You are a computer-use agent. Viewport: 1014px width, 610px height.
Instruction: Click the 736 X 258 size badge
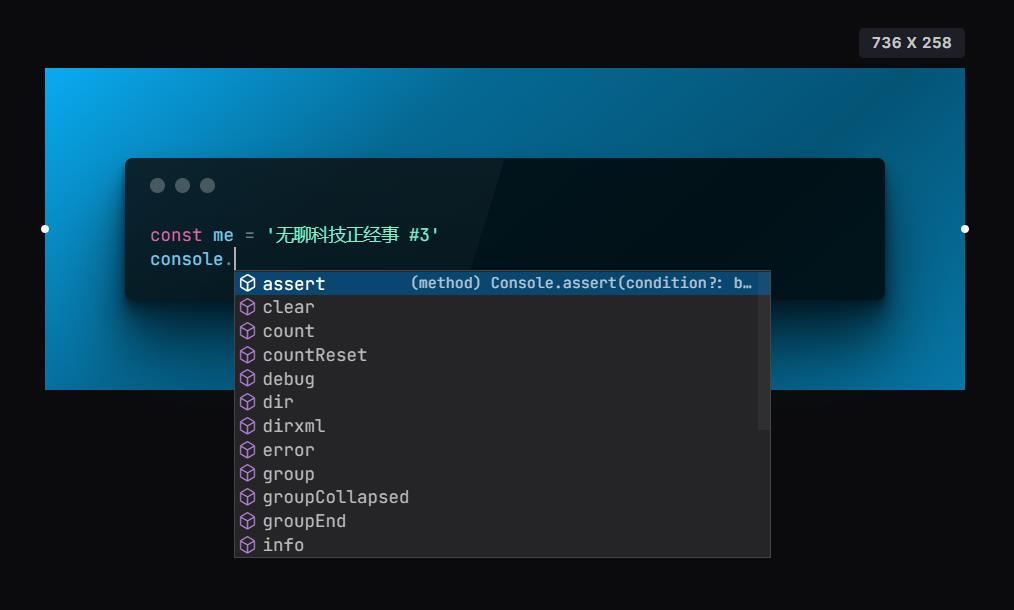point(912,43)
